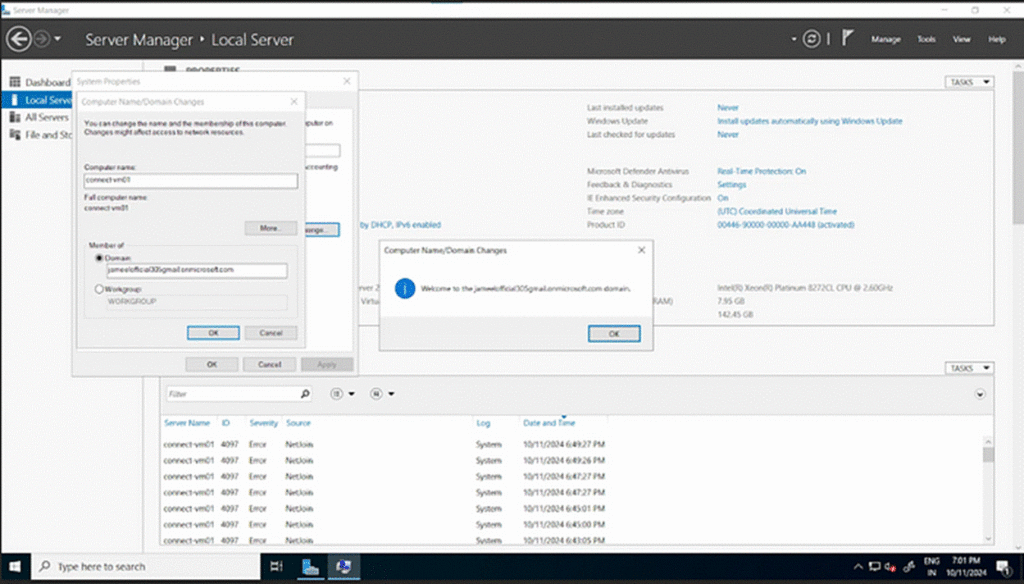Click OK on the Welcome domain dialog
1024x584 pixels.
(x=614, y=333)
